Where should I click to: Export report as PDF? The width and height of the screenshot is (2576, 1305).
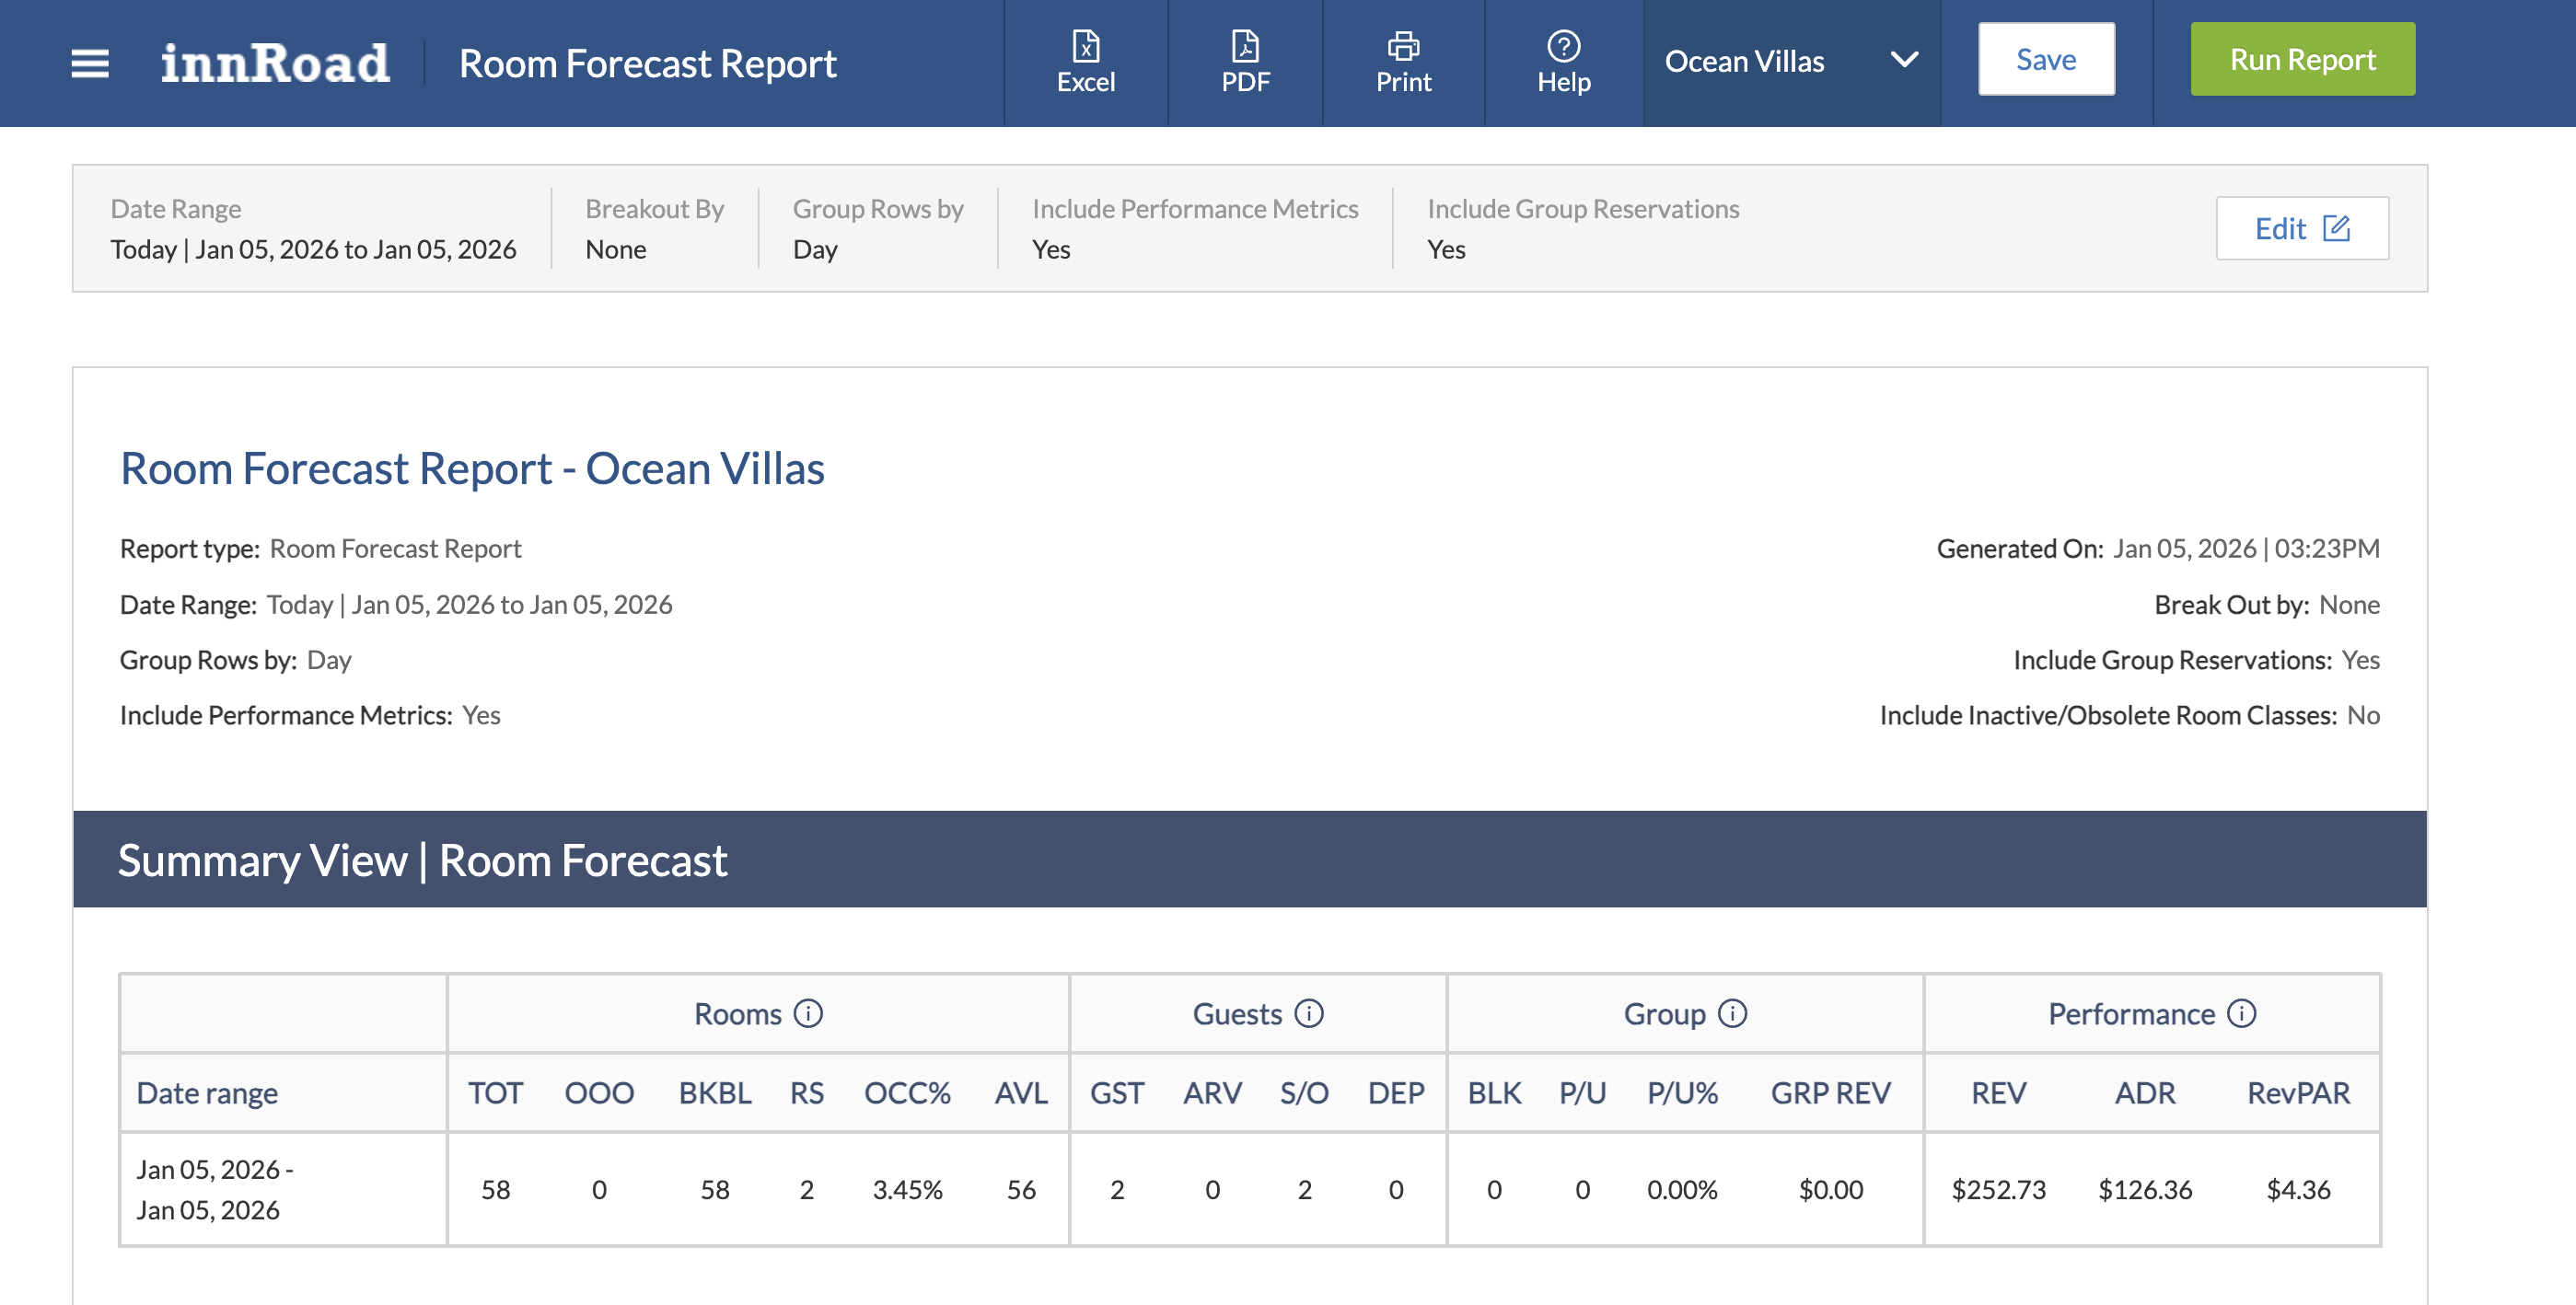coord(1244,62)
